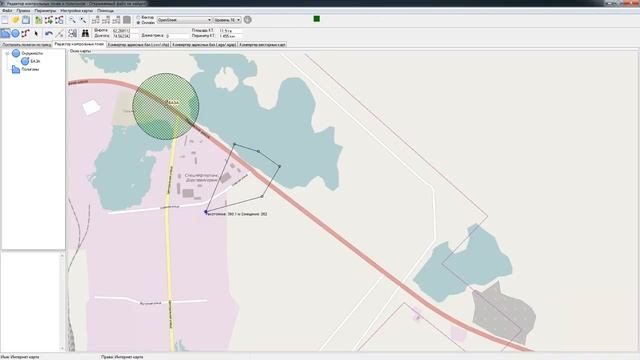The width and height of the screenshot is (640, 360).
Task: Switch to Конвертер адресных баз xgis/xgid tab
Action: click(204, 44)
